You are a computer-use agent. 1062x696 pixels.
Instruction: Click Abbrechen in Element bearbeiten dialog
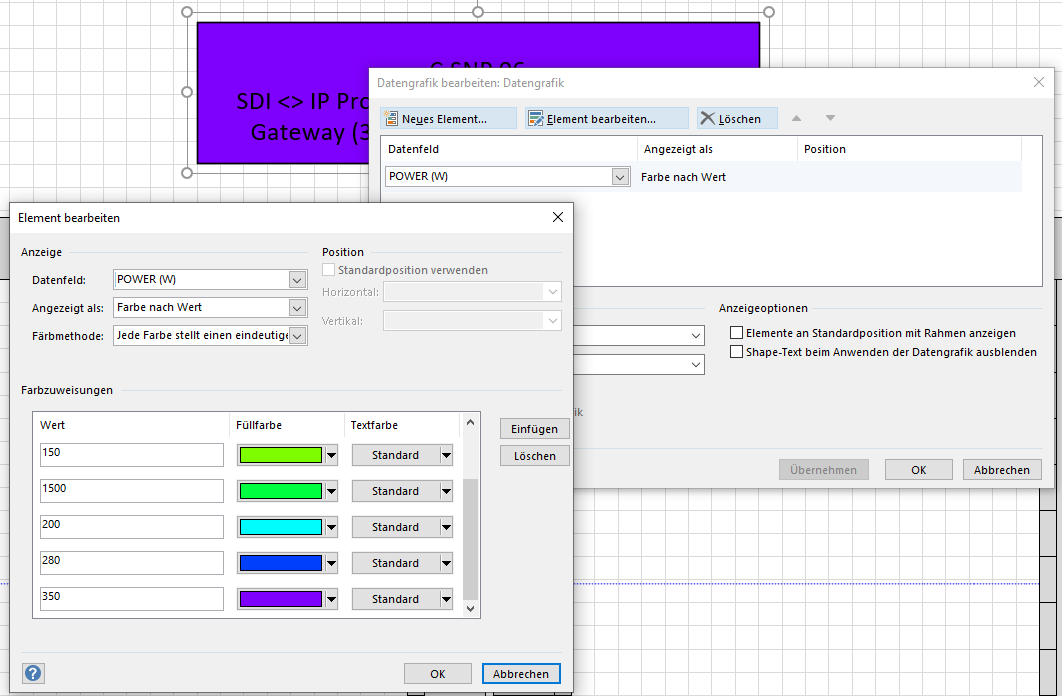pyautogui.click(x=521, y=674)
